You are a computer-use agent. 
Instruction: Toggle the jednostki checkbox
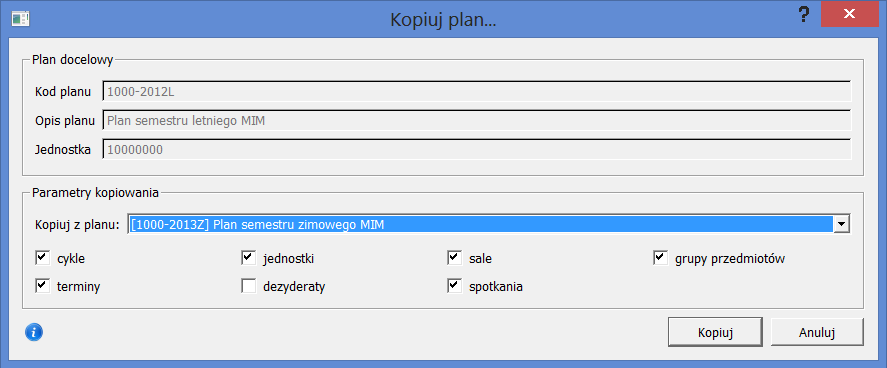coord(248,258)
